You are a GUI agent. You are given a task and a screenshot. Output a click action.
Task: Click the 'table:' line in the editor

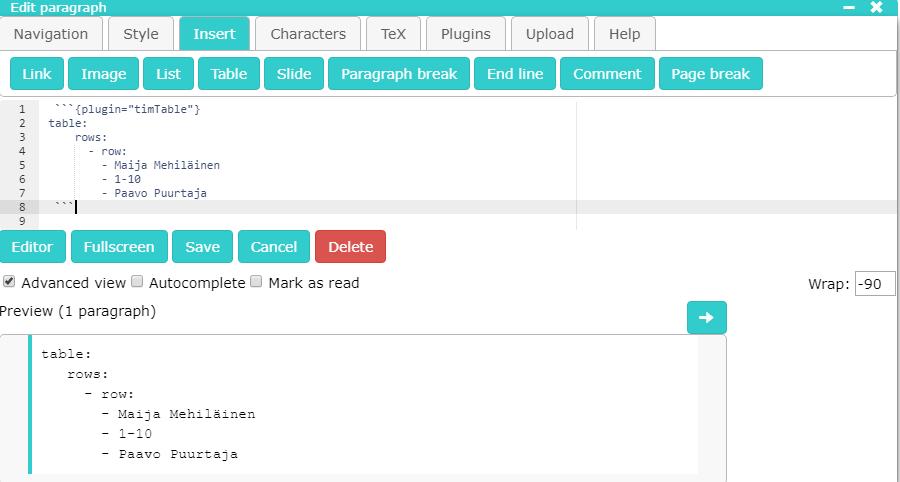pyautogui.click(x=68, y=123)
